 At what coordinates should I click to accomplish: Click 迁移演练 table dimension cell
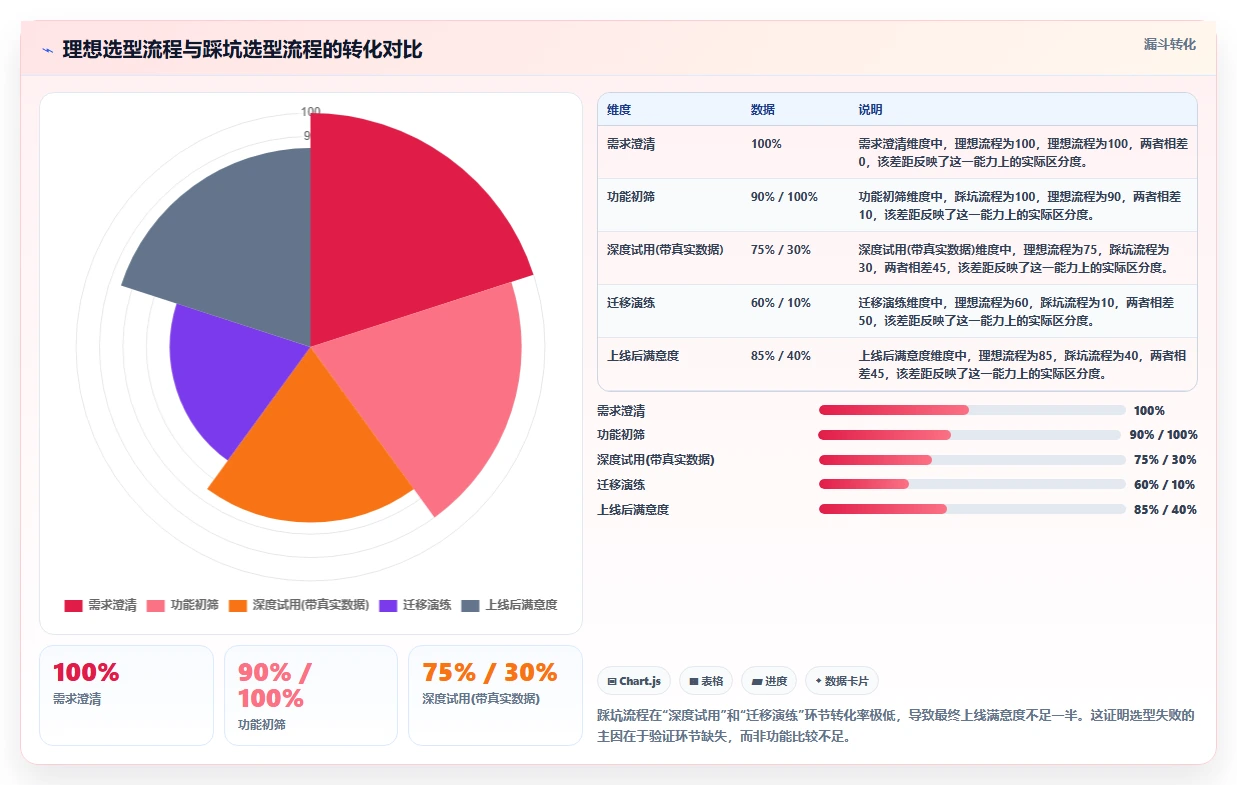pos(631,303)
